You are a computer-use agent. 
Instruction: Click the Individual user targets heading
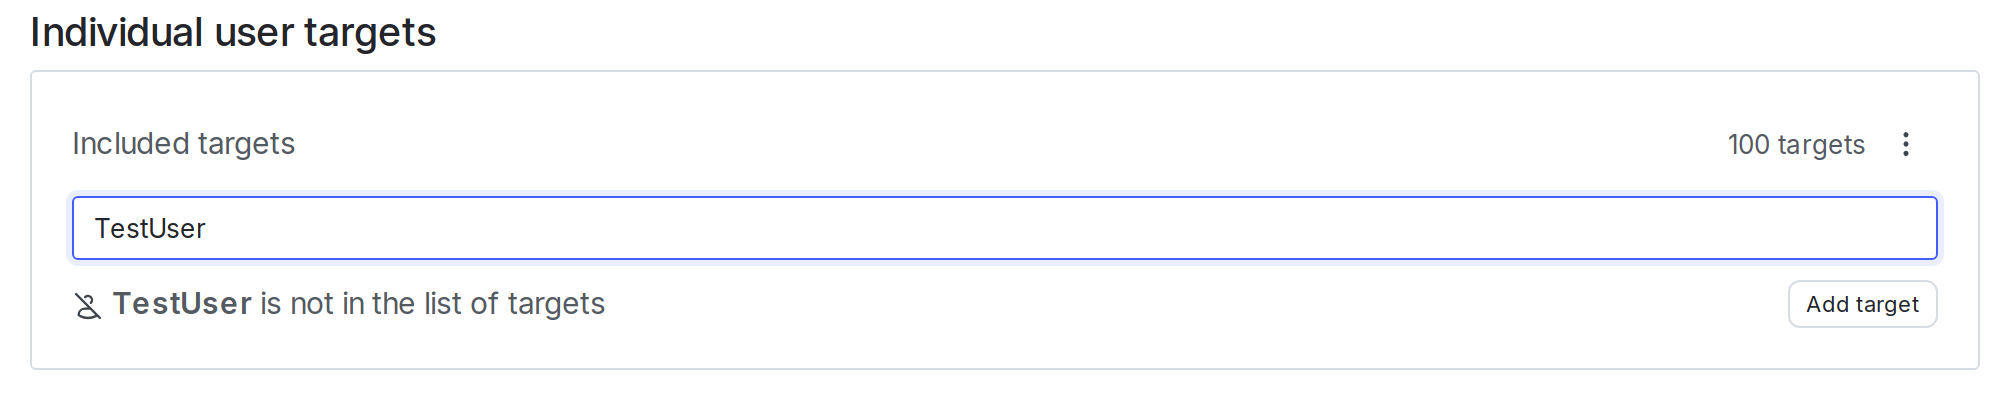pyautogui.click(x=233, y=32)
